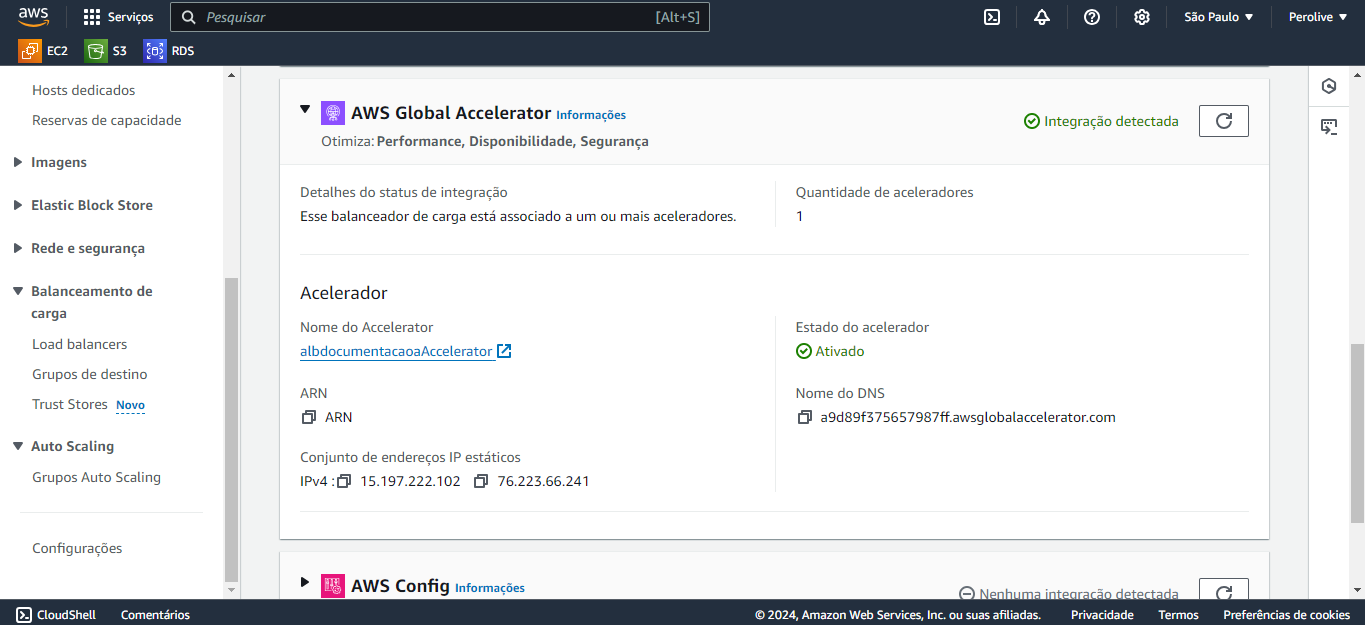1365x625 pixels.
Task: Open Grupos Auto Scaling
Action: pyautogui.click(x=96, y=477)
